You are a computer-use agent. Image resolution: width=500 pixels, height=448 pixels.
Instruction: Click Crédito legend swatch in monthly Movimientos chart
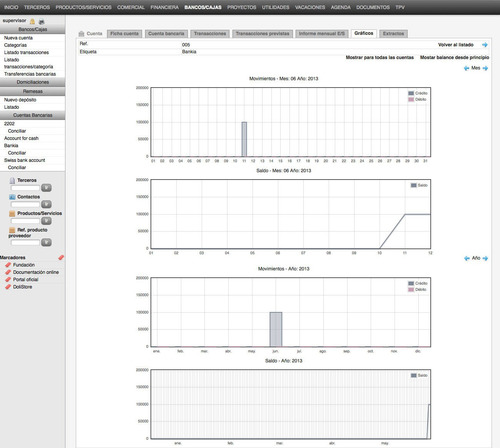411,93
